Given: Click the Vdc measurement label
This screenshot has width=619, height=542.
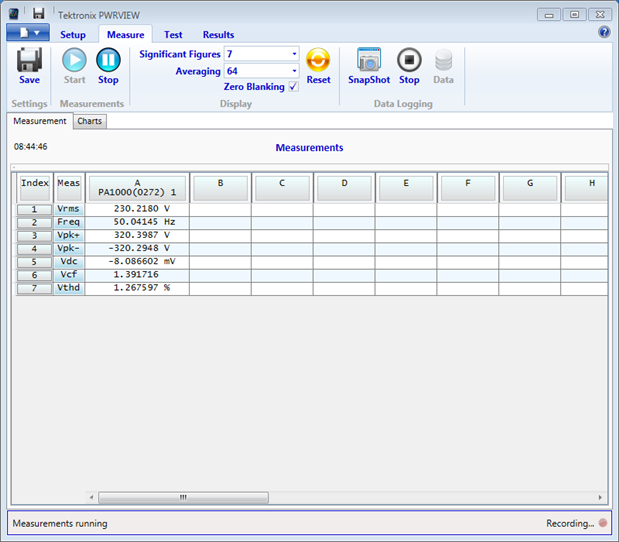Looking at the screenshot, I should click(69, 261).
